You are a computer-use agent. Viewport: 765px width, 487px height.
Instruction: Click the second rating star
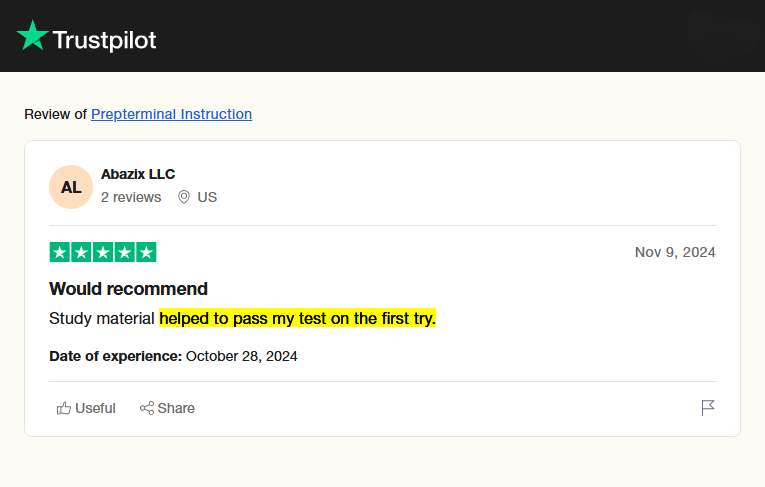point(81,252)
